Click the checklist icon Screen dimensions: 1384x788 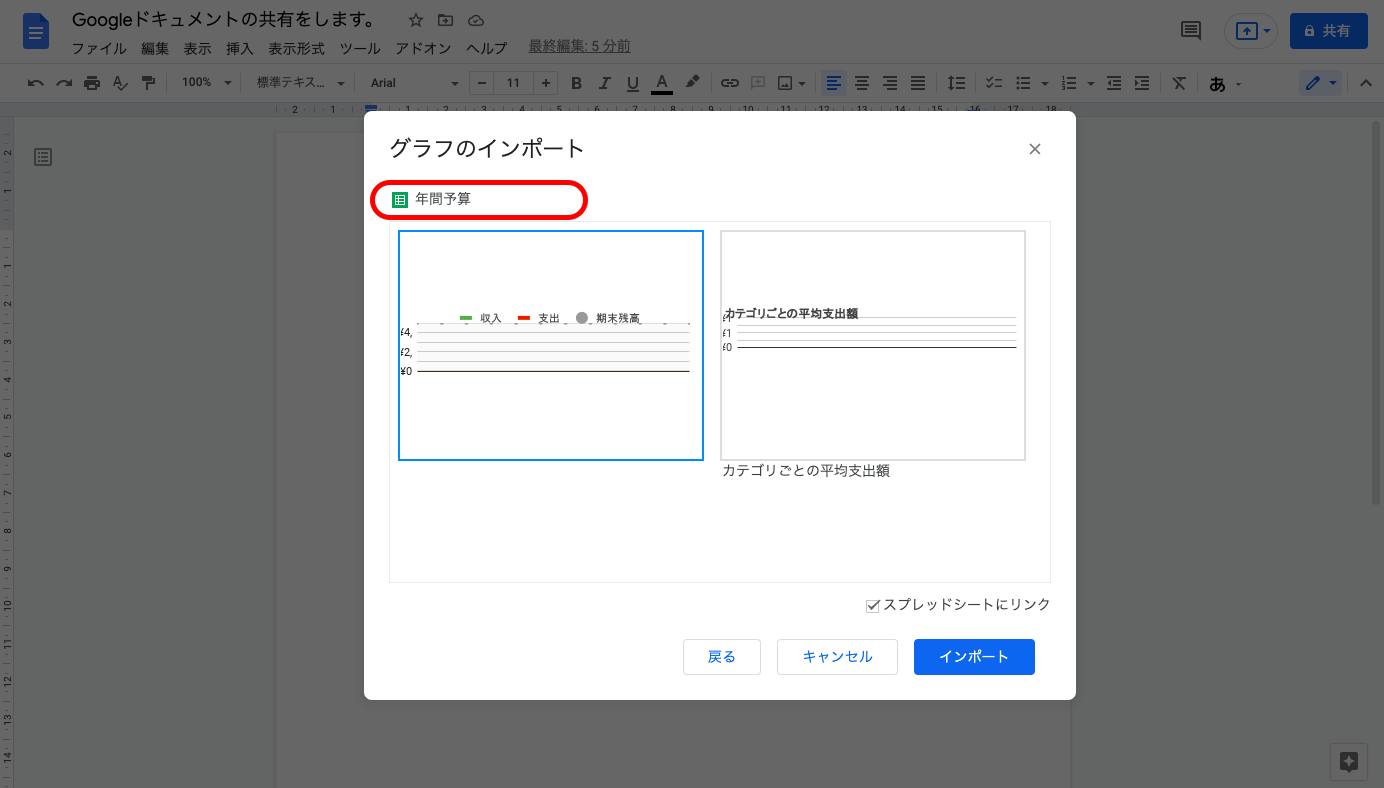pyautogui.click(x=994, y=83)
